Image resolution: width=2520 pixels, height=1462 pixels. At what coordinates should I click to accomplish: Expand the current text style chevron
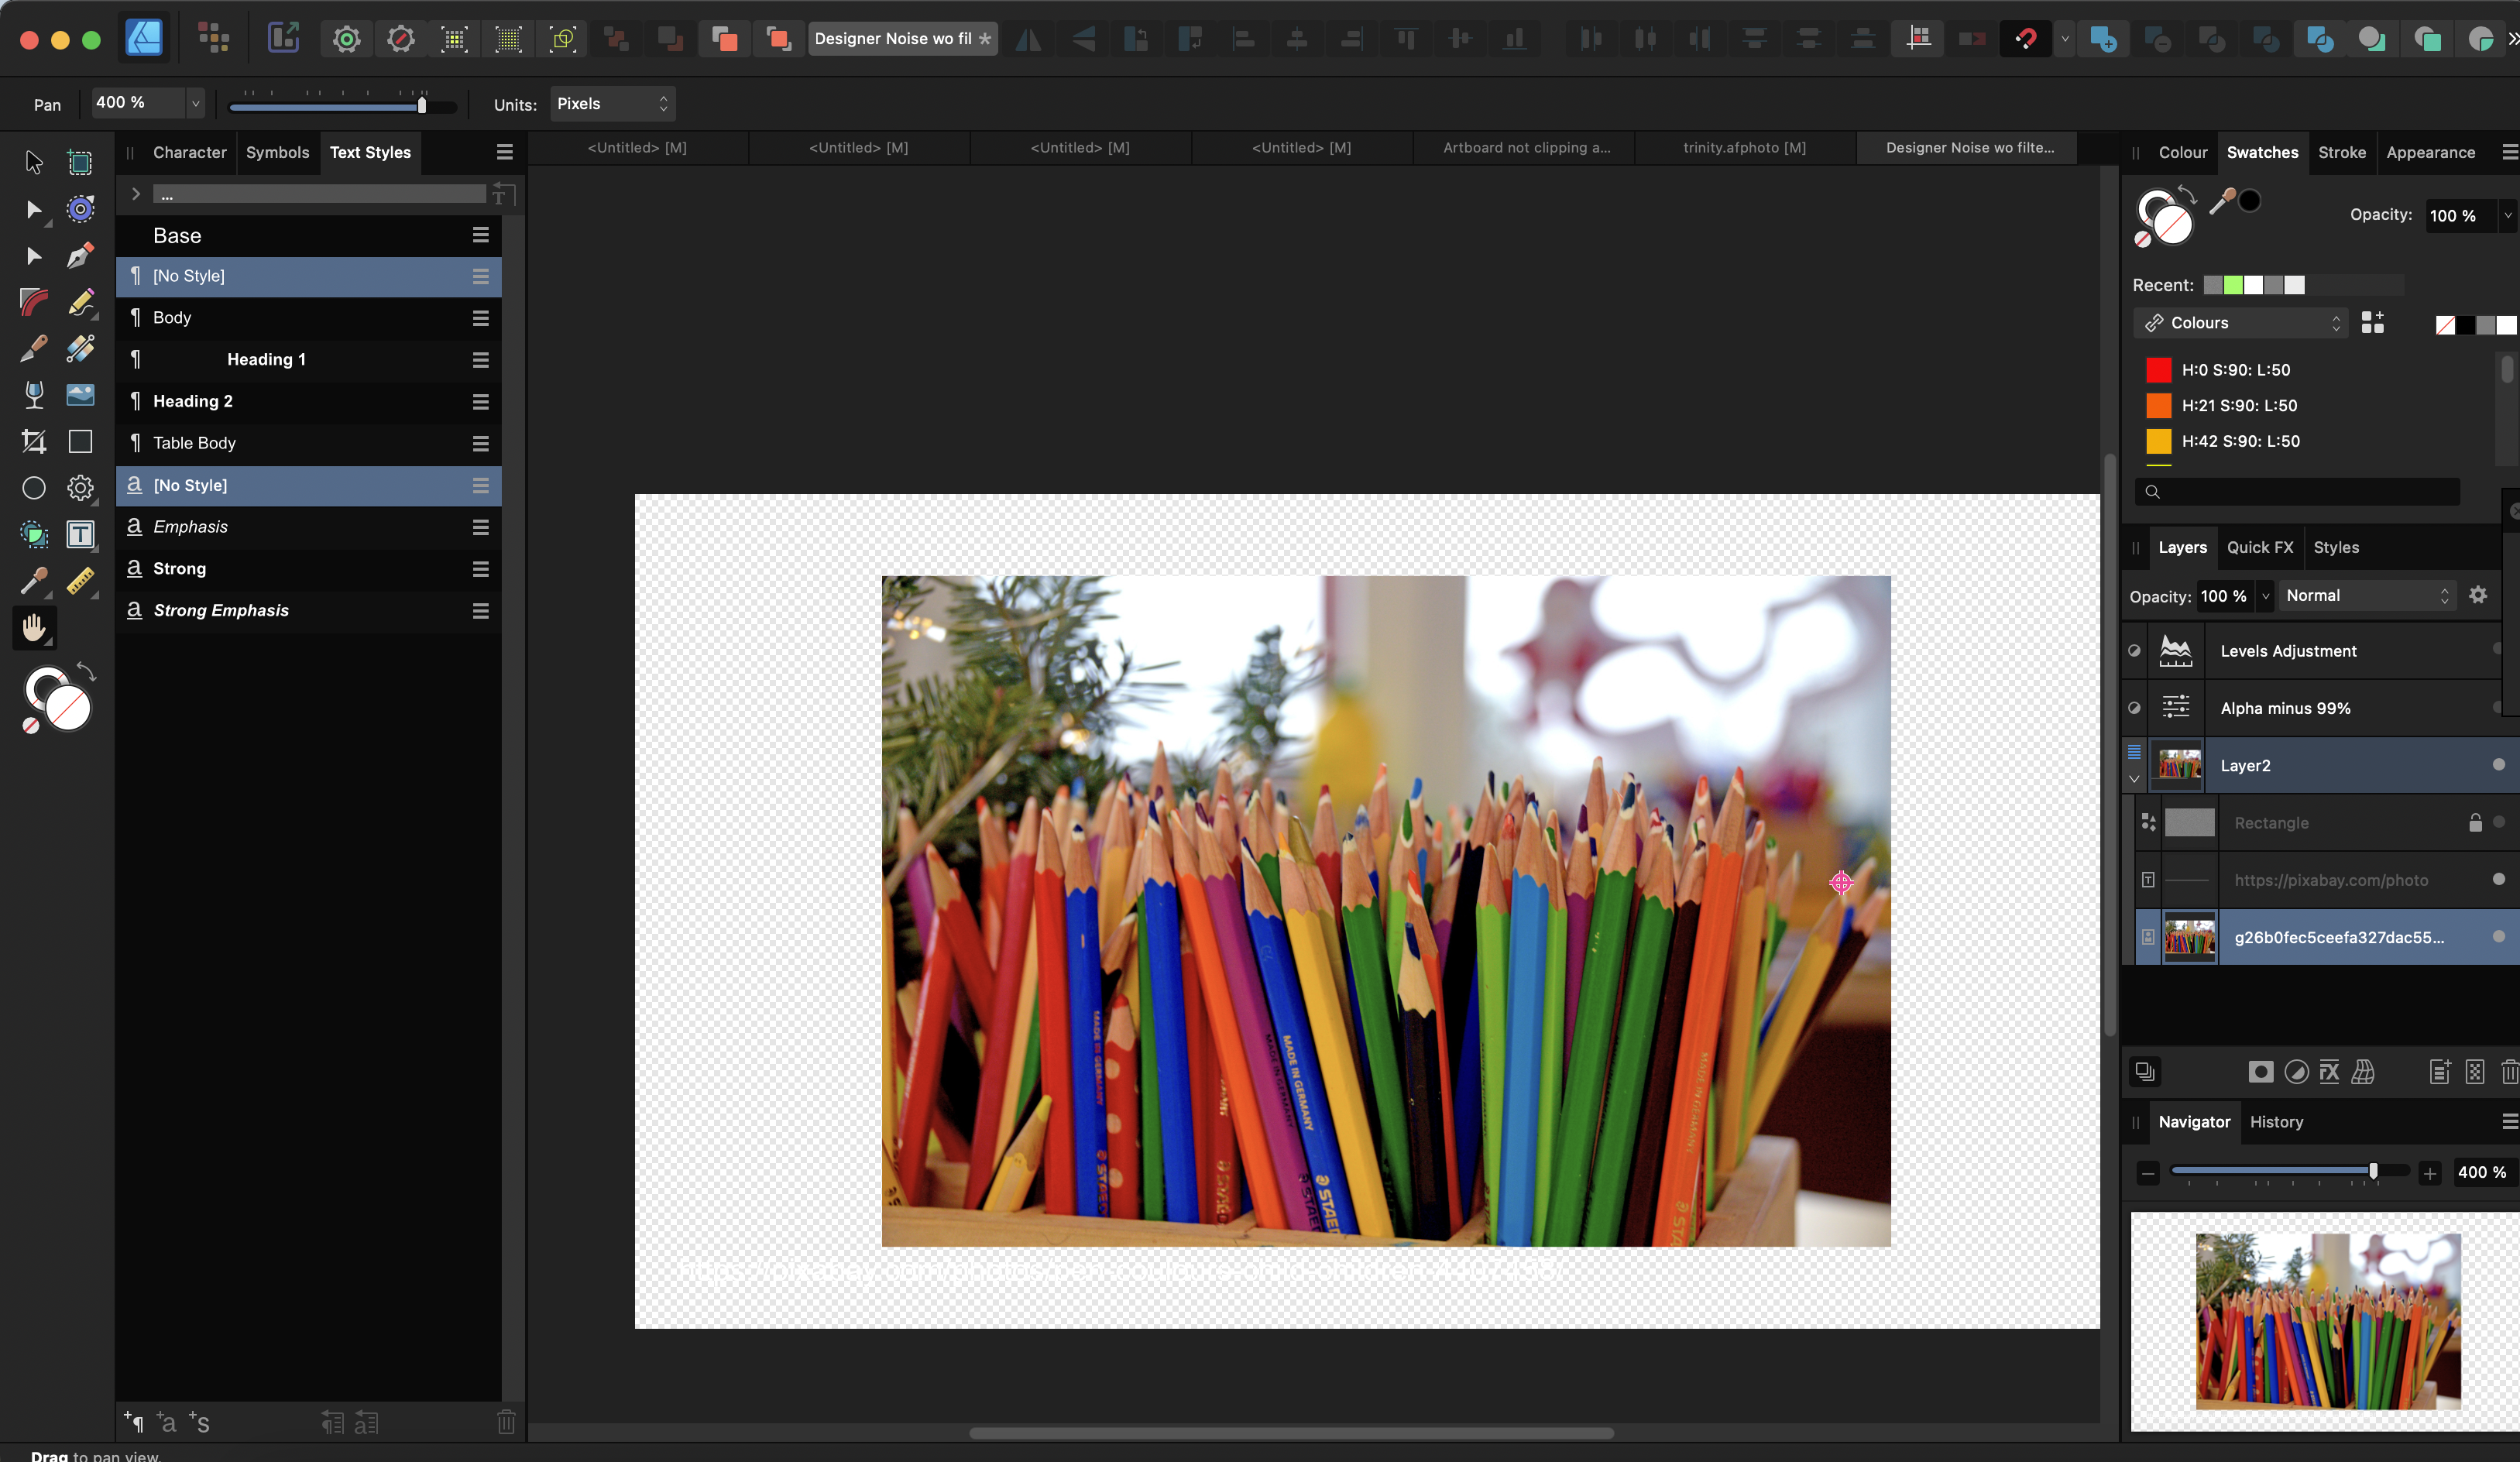tap(136, 194)
